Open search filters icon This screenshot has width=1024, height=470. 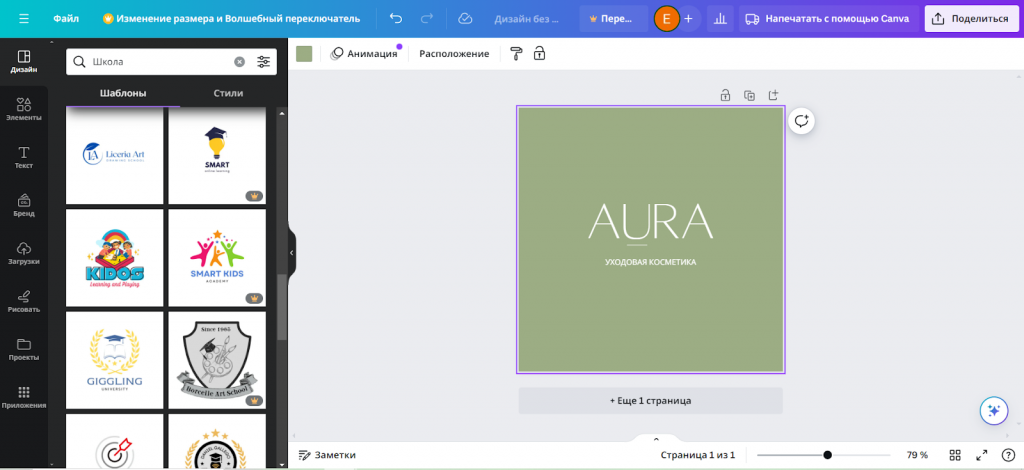click(x=263, y=61)
